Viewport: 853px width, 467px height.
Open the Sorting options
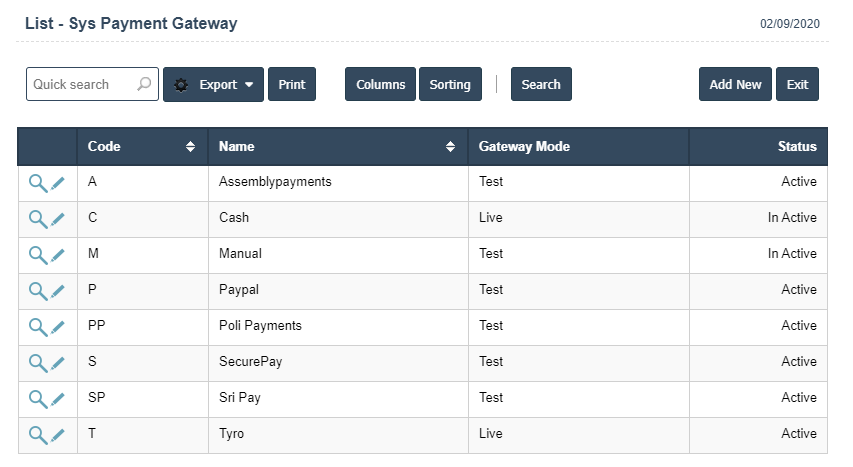450,85
